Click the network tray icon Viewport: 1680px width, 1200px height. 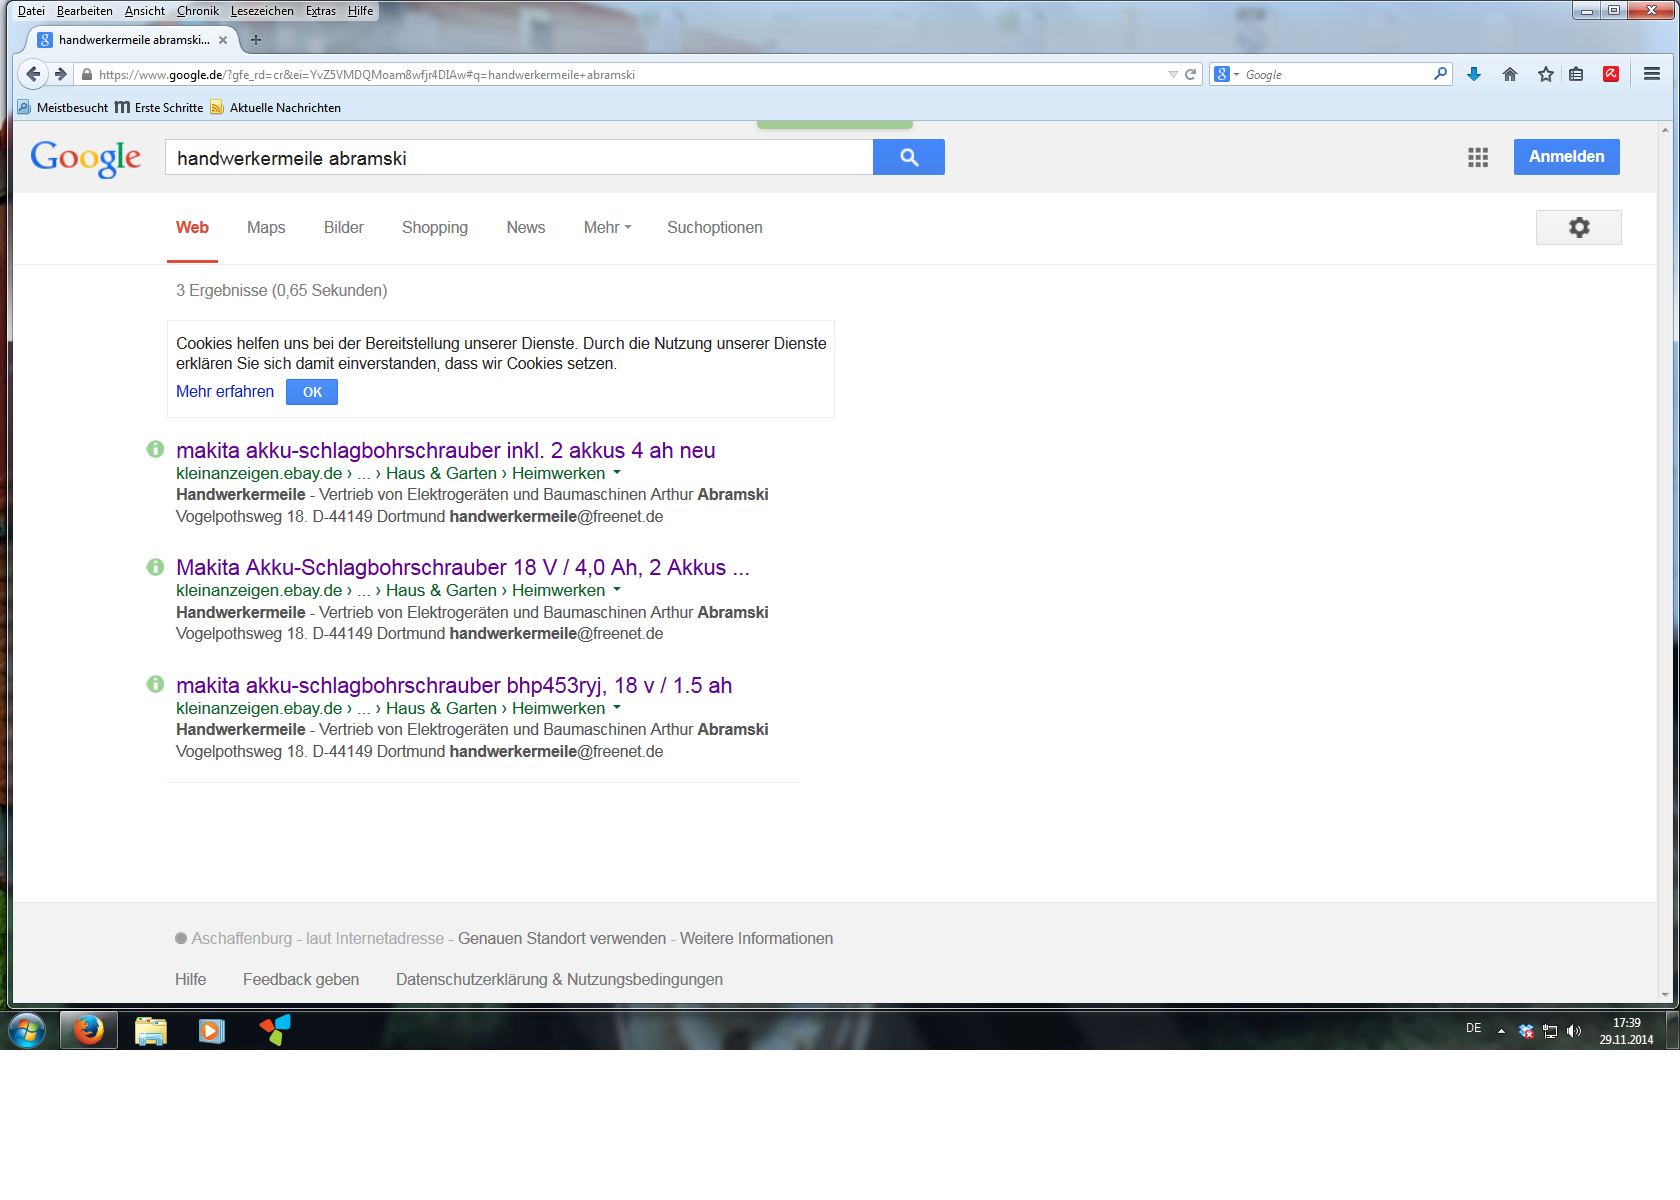coord(1550,1031)
